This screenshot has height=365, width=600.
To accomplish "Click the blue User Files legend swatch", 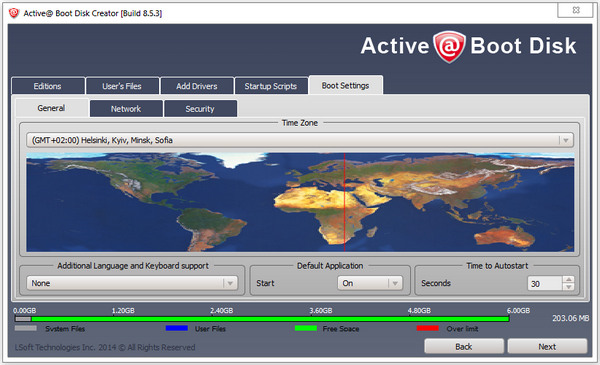I will point(176,328).
